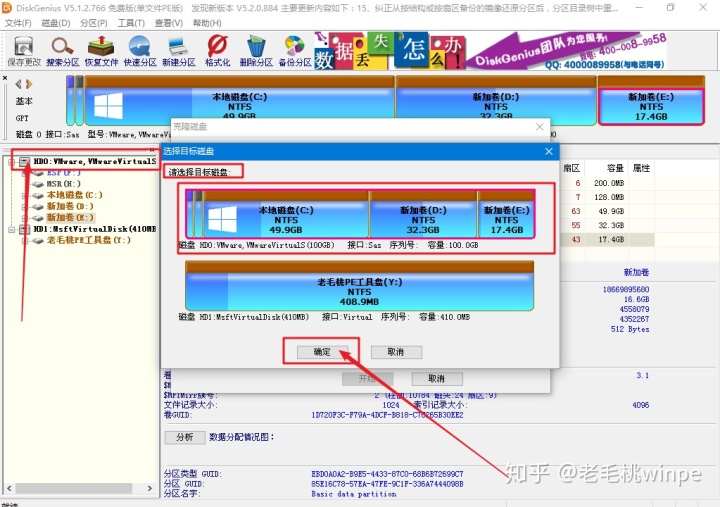Select 新加卷(D:) partition in dialog disk map
Image resolution: width=720 pixels, height=507 pixels.
pyautogui.click(x=423, y=214)
